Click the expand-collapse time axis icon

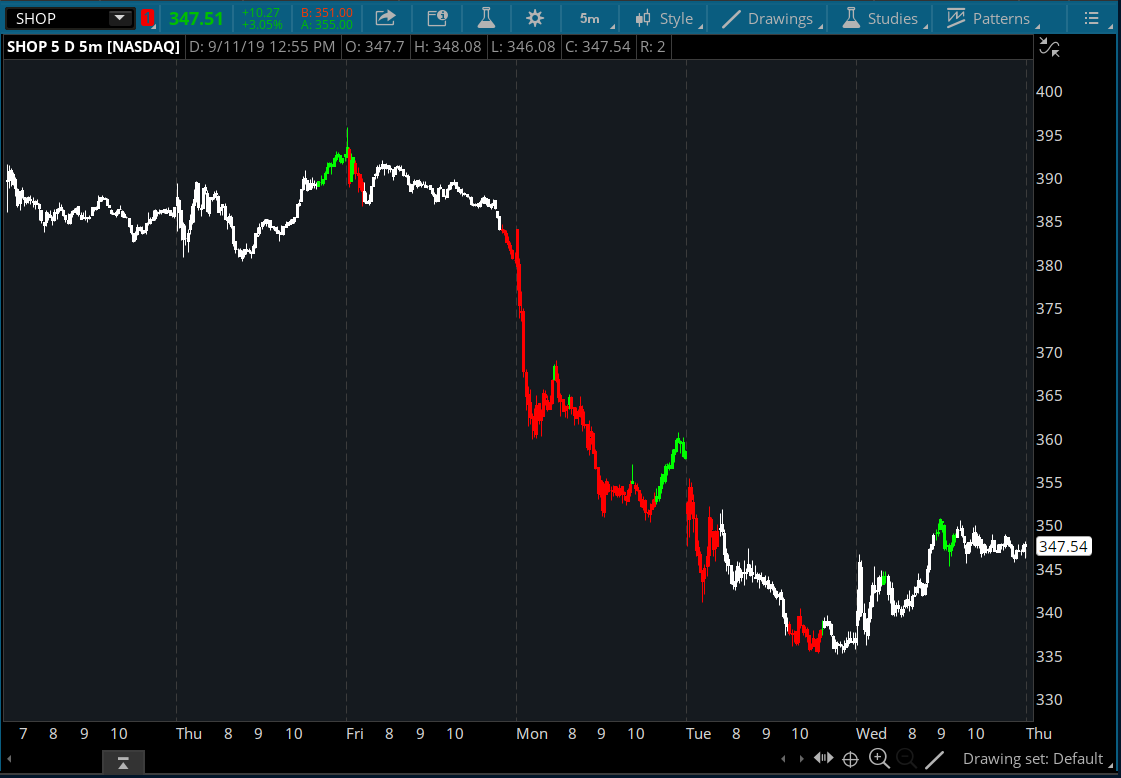click(824, 759)
